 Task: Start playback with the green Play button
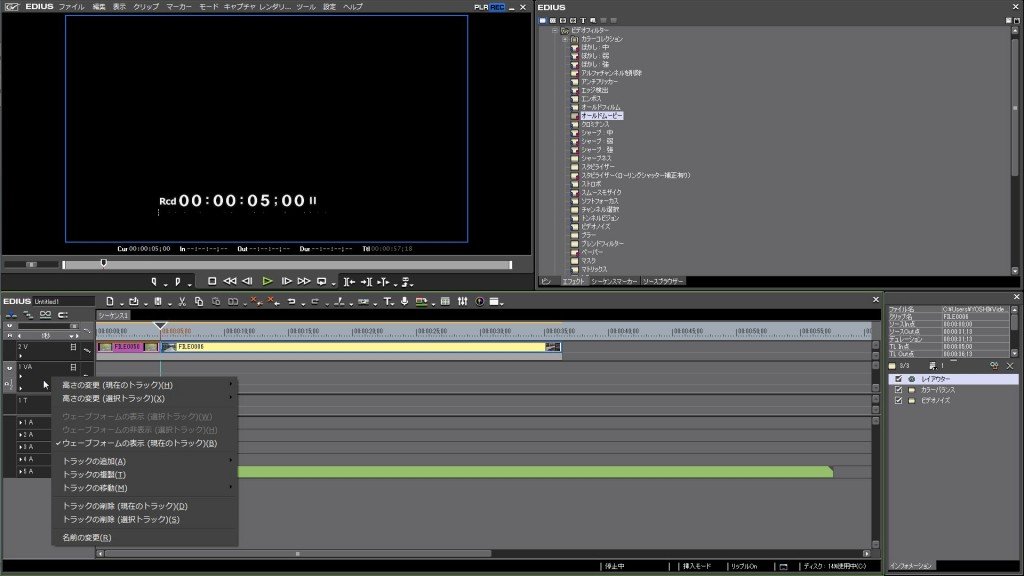[267, 281]
